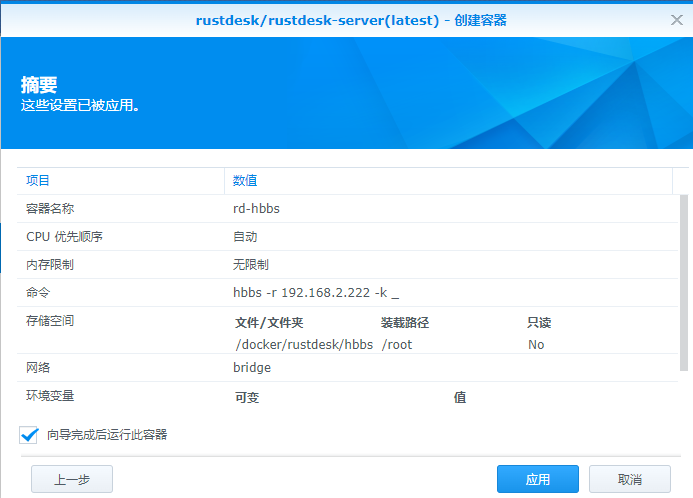This screenshot has height=498, width=693.
Task: Select the 命令 row label
Action: (38, 293)
